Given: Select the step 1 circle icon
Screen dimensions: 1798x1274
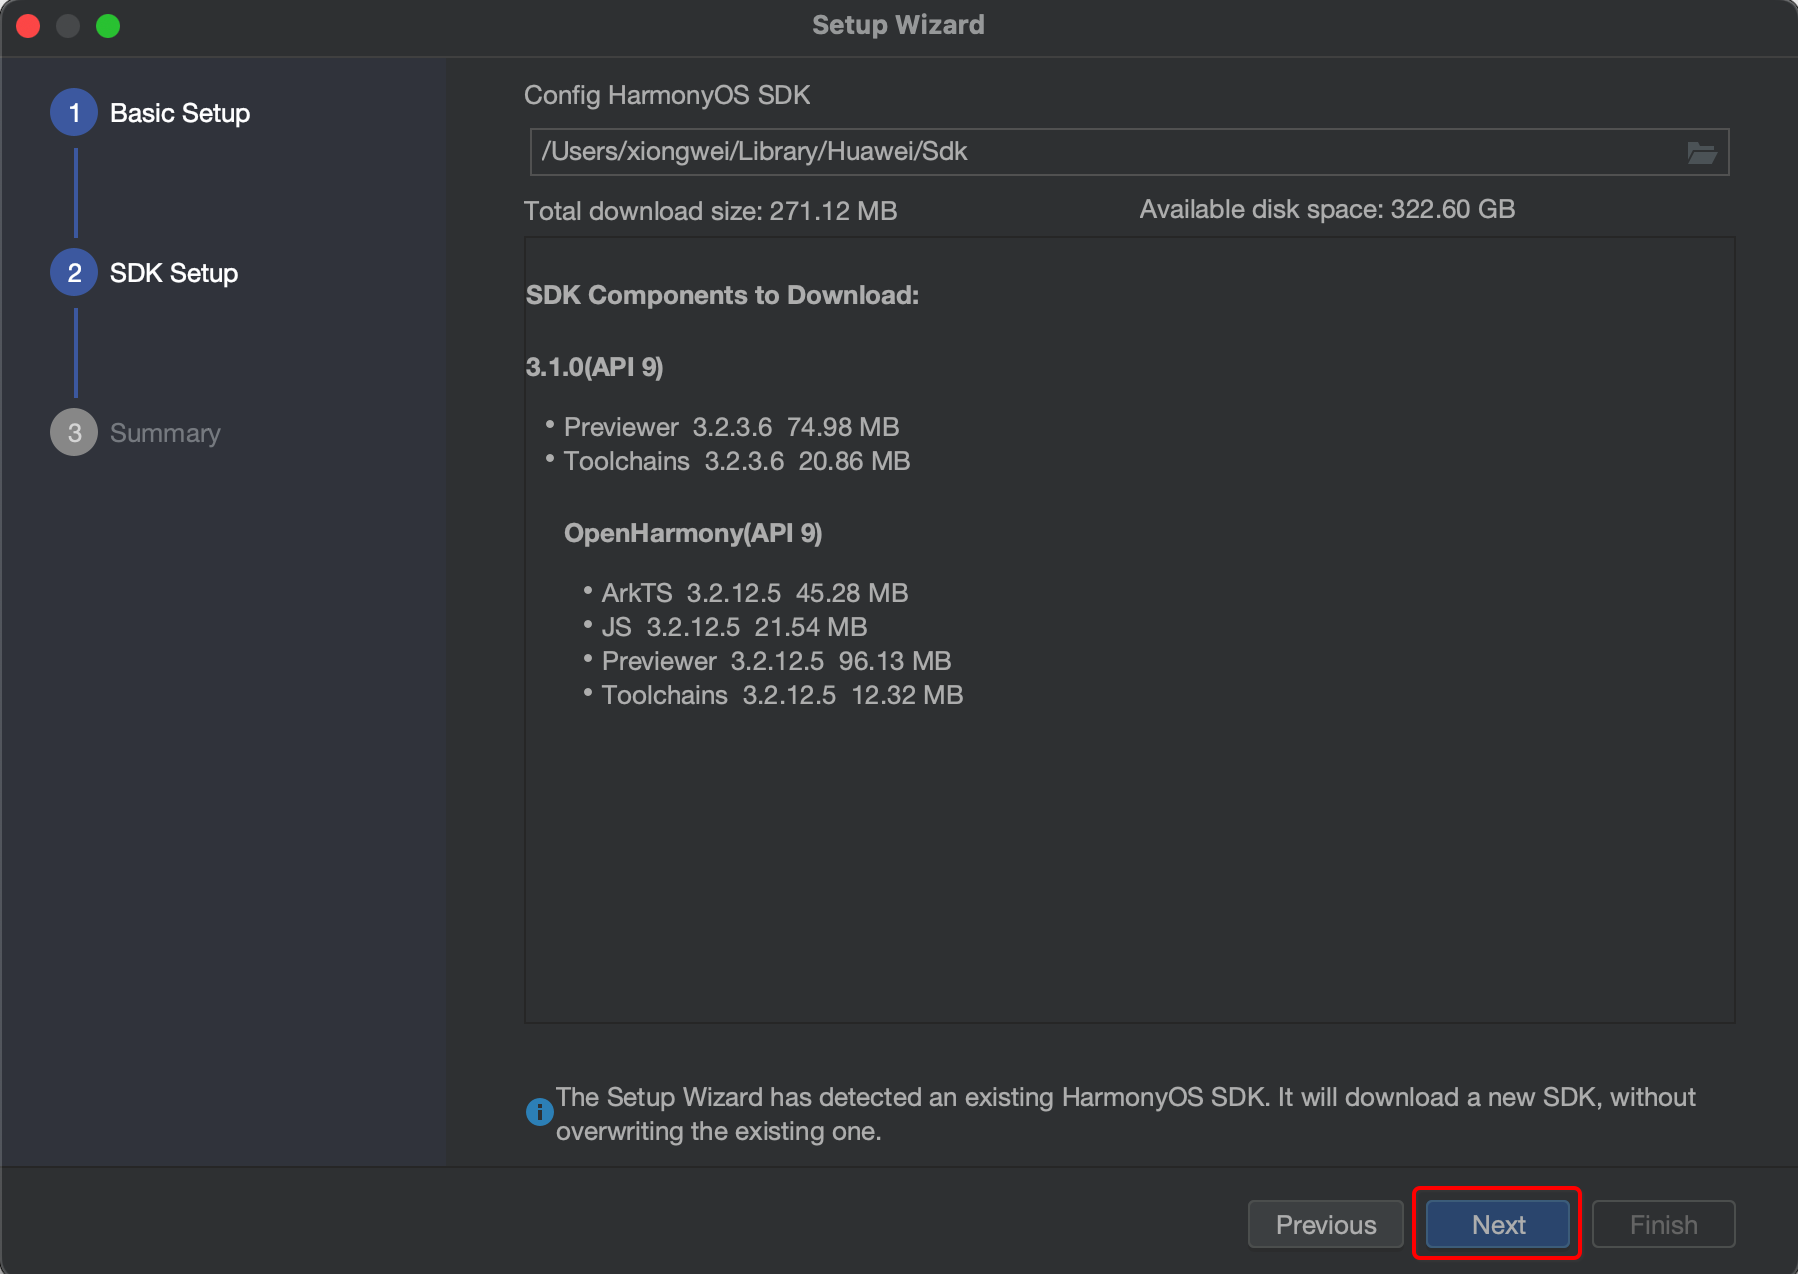Looking at the screenshot, I should click(74, 113).
